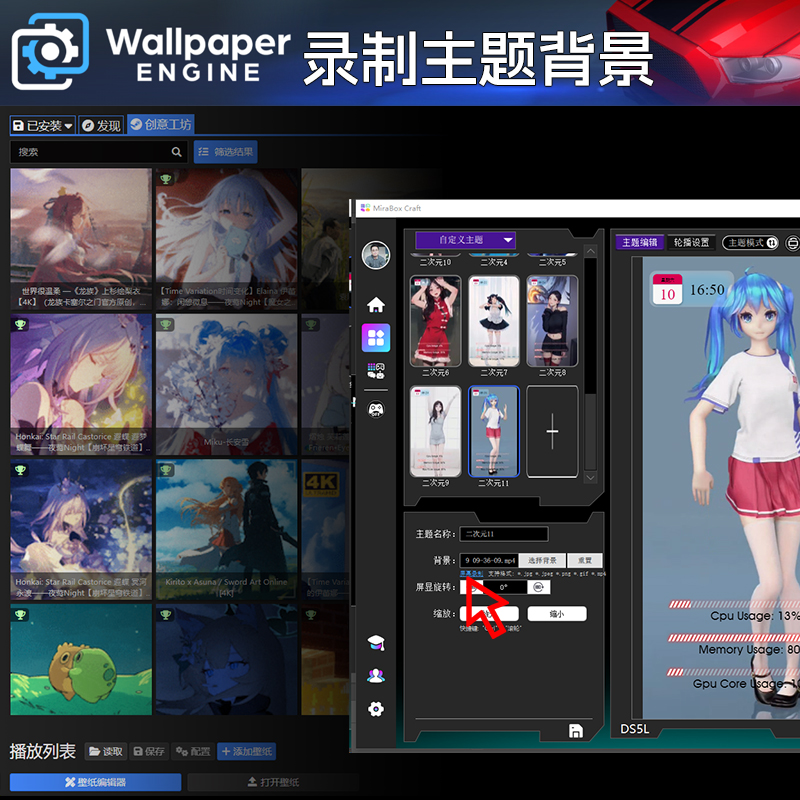Open the 轮播设置 tab
The height and width of the screenshot is (800, 800).
(691, 243)
